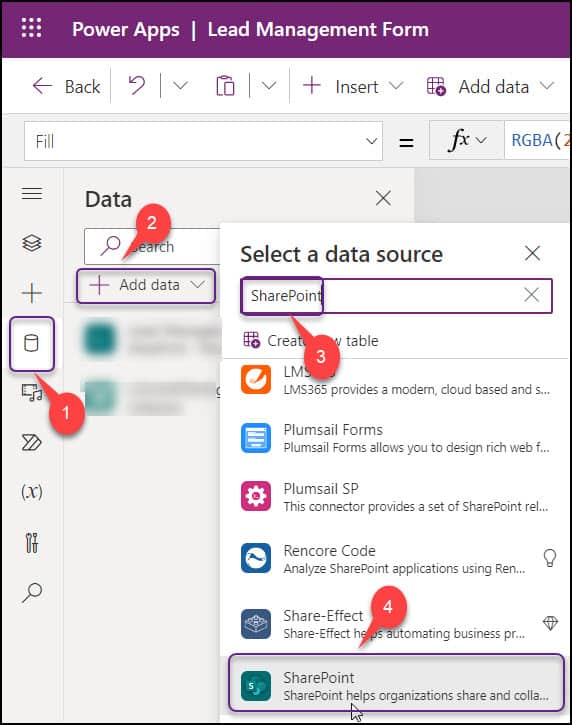Viewport: 572px width, 725px height.
Task: Click the Plumsail SP gear logo
Action: coord(256,497)
